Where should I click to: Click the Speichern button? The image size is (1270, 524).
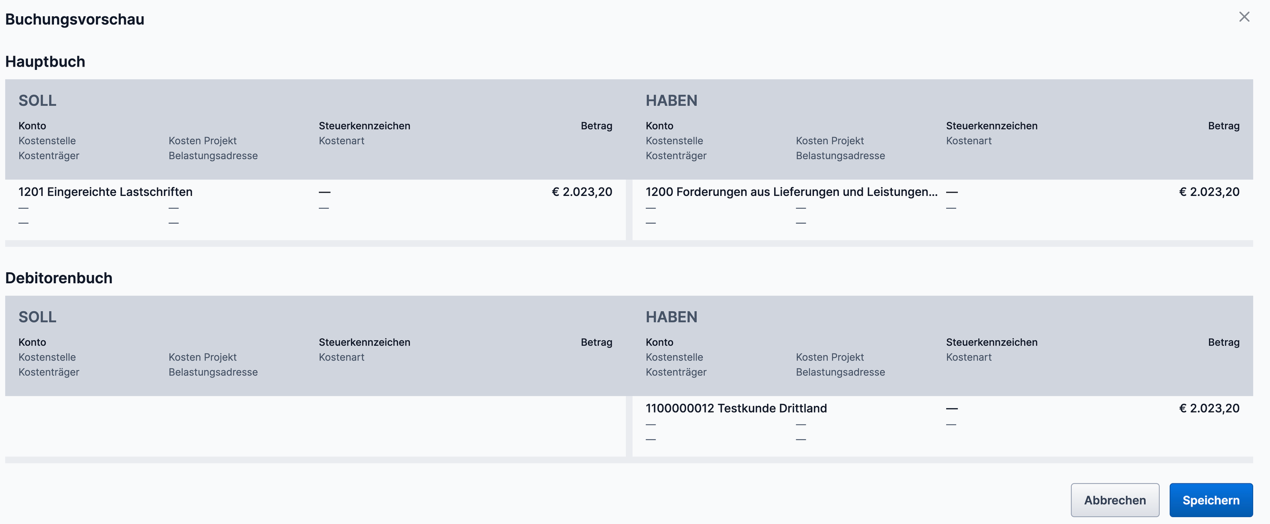point(1210,500)
